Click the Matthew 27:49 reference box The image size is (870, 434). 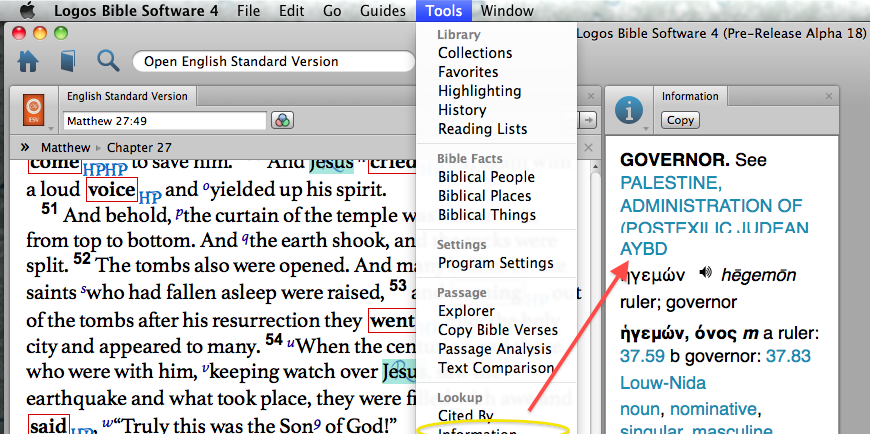pos(165,120)
